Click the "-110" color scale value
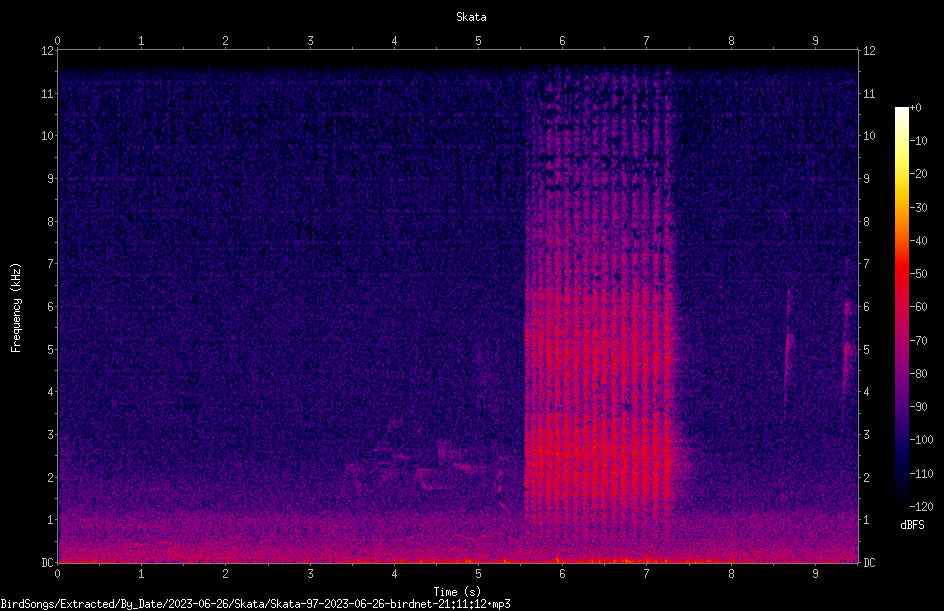The image size is (944, 611). pos(921,474)
